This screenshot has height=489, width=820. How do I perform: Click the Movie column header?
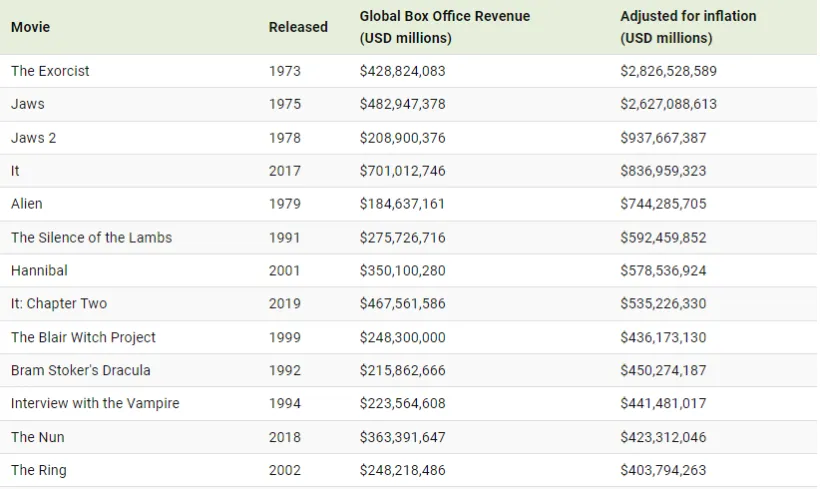click(x=30, y=27)
